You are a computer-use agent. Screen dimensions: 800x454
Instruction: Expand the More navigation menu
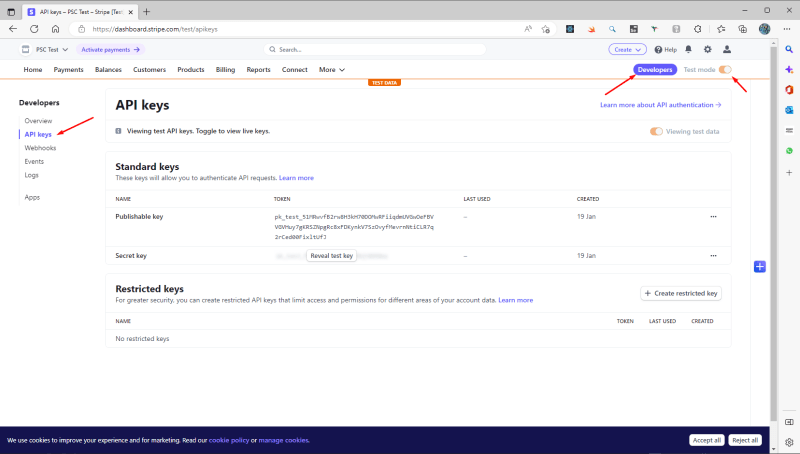point(332,69)
